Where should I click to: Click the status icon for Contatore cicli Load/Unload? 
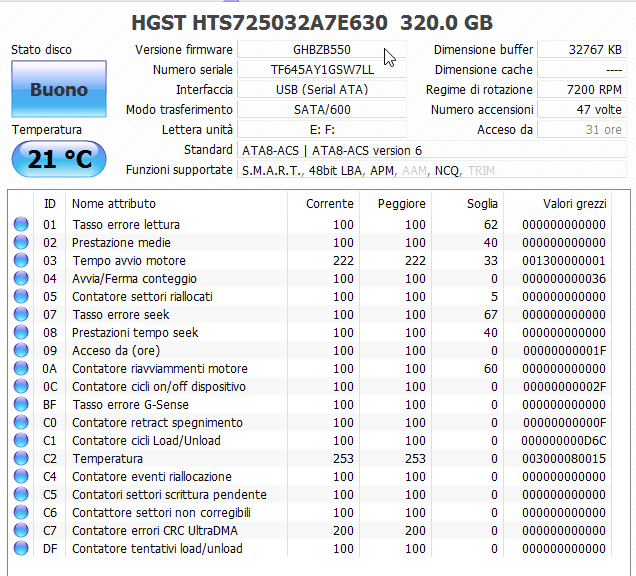tap(21, 441)
